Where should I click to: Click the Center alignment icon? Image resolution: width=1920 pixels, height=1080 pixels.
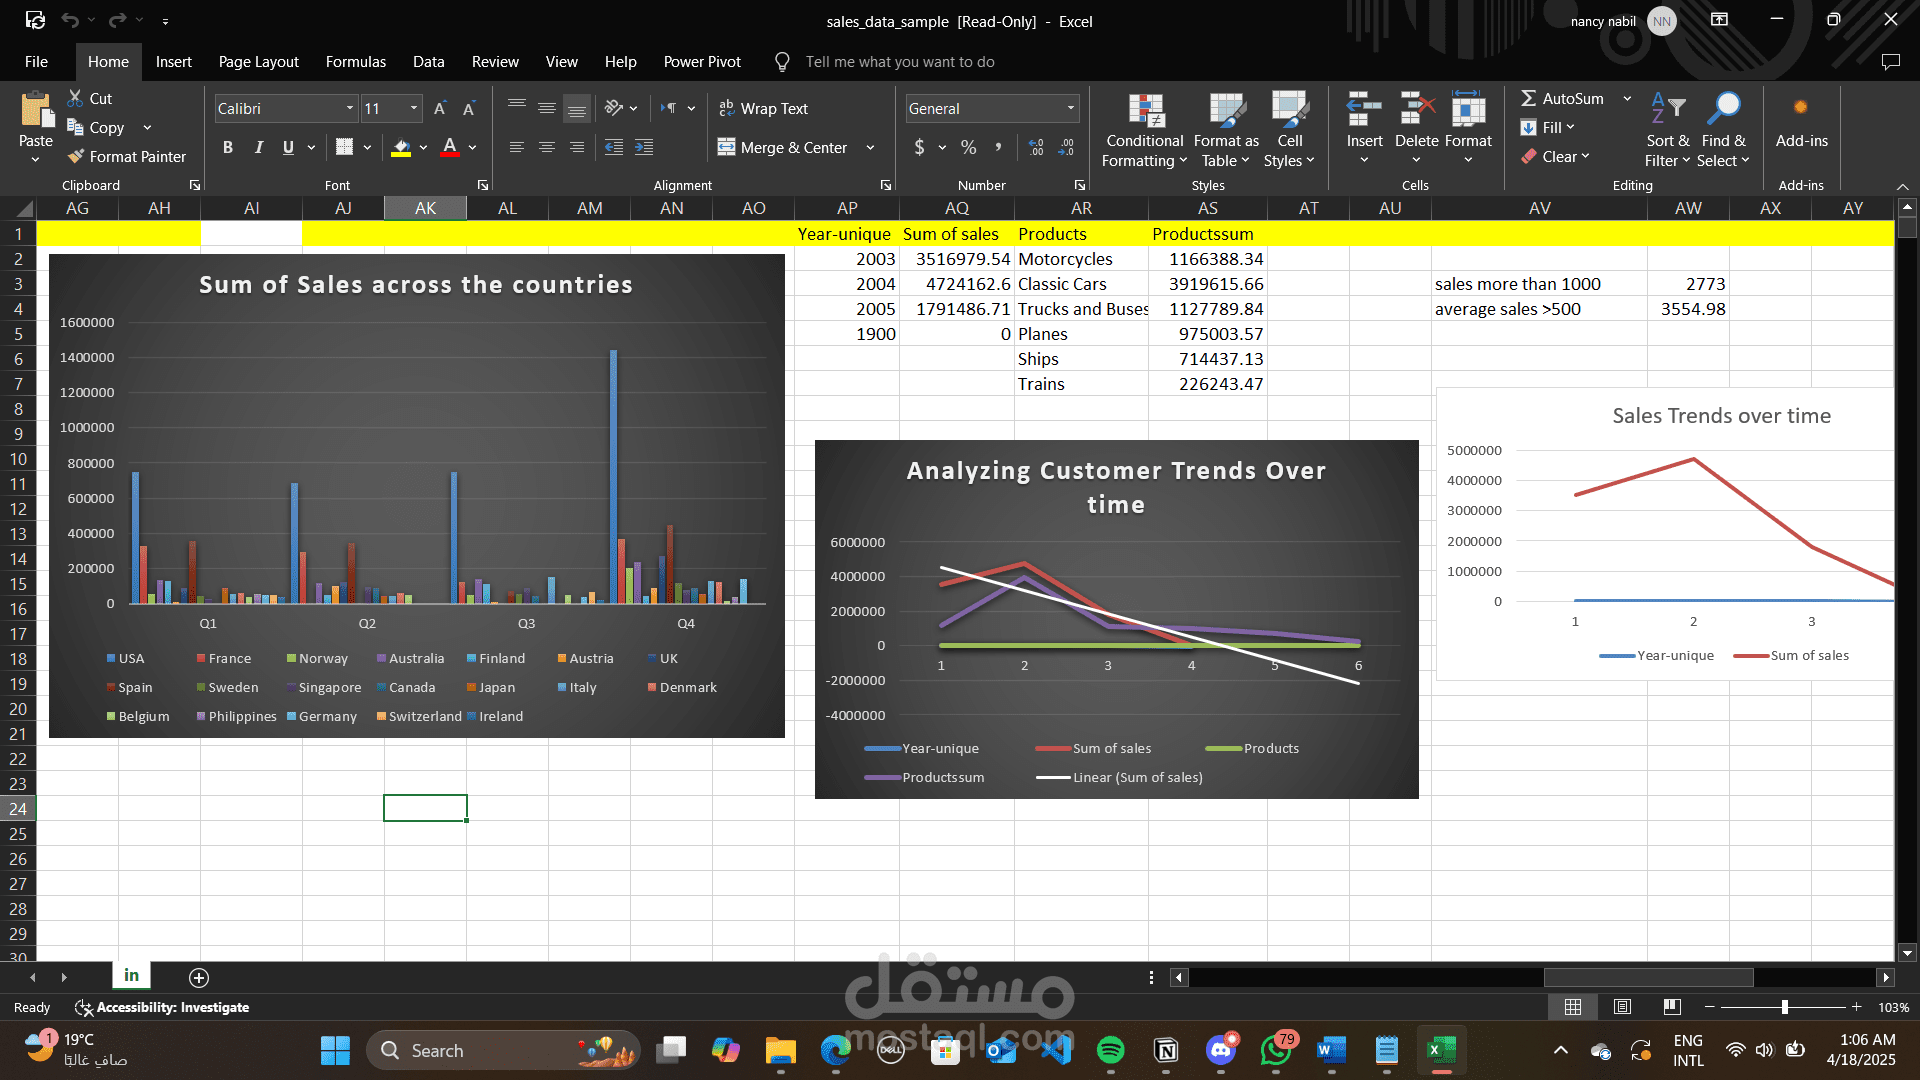(546, 147)
